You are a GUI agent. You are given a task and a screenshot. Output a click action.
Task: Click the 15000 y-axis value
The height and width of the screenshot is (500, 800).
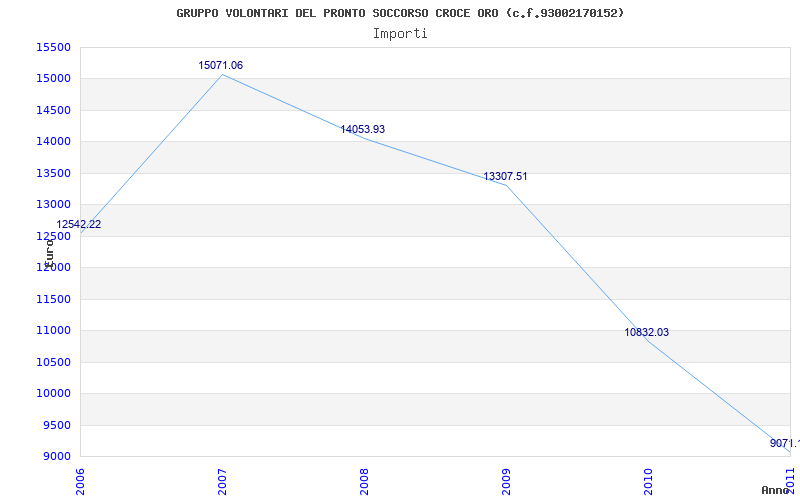click(x=53, y=79)
